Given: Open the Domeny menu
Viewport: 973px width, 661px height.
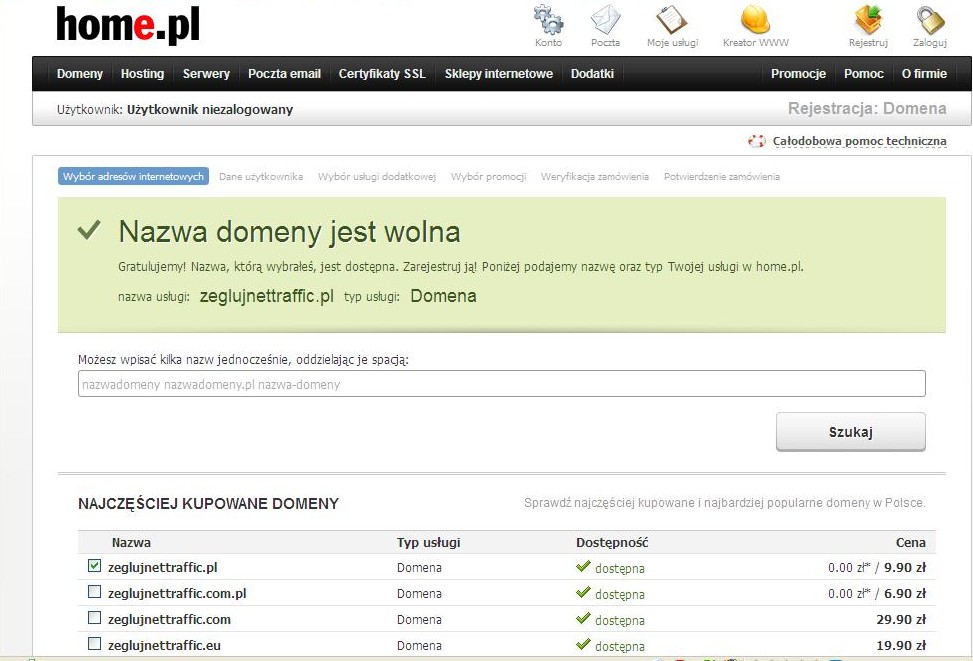Looking at the screenshot, I should coord(79,73).
